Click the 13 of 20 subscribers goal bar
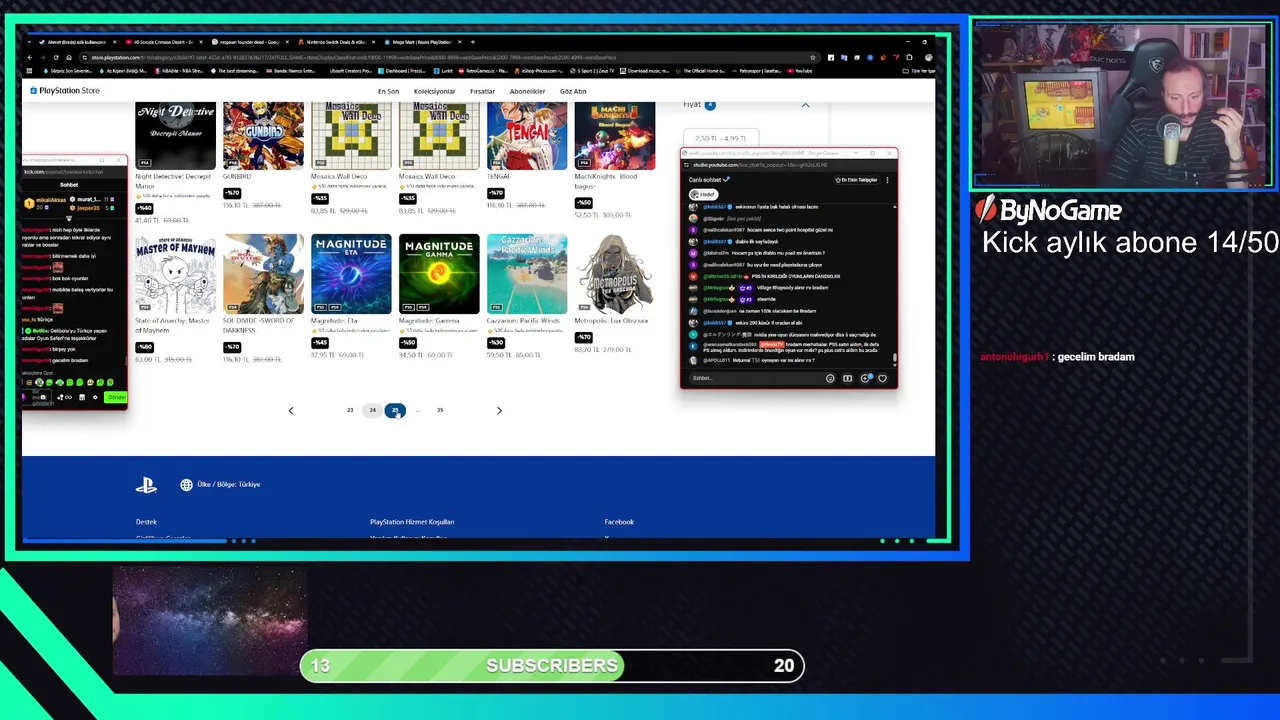 click(x=552, y=666)
